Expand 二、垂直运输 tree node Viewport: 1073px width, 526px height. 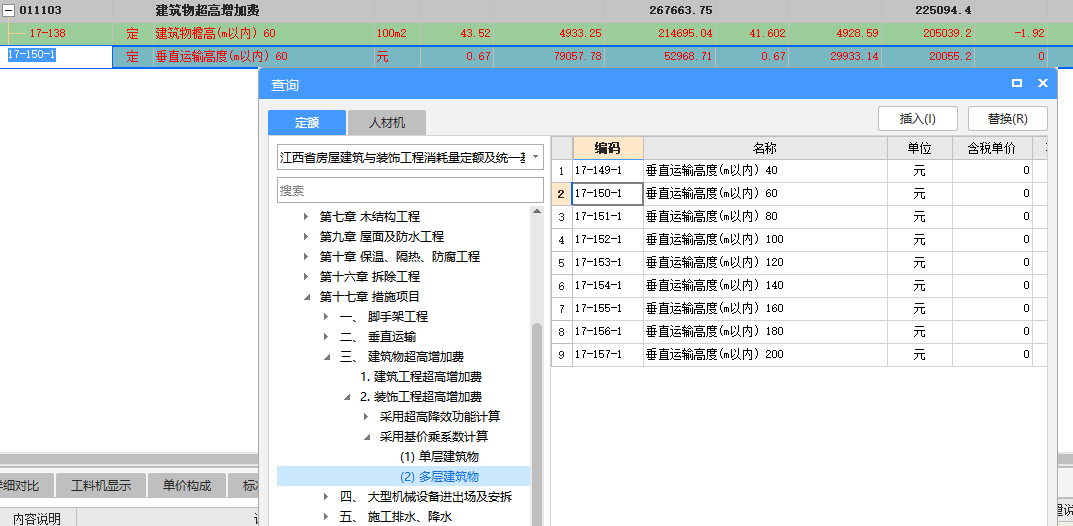326,337
